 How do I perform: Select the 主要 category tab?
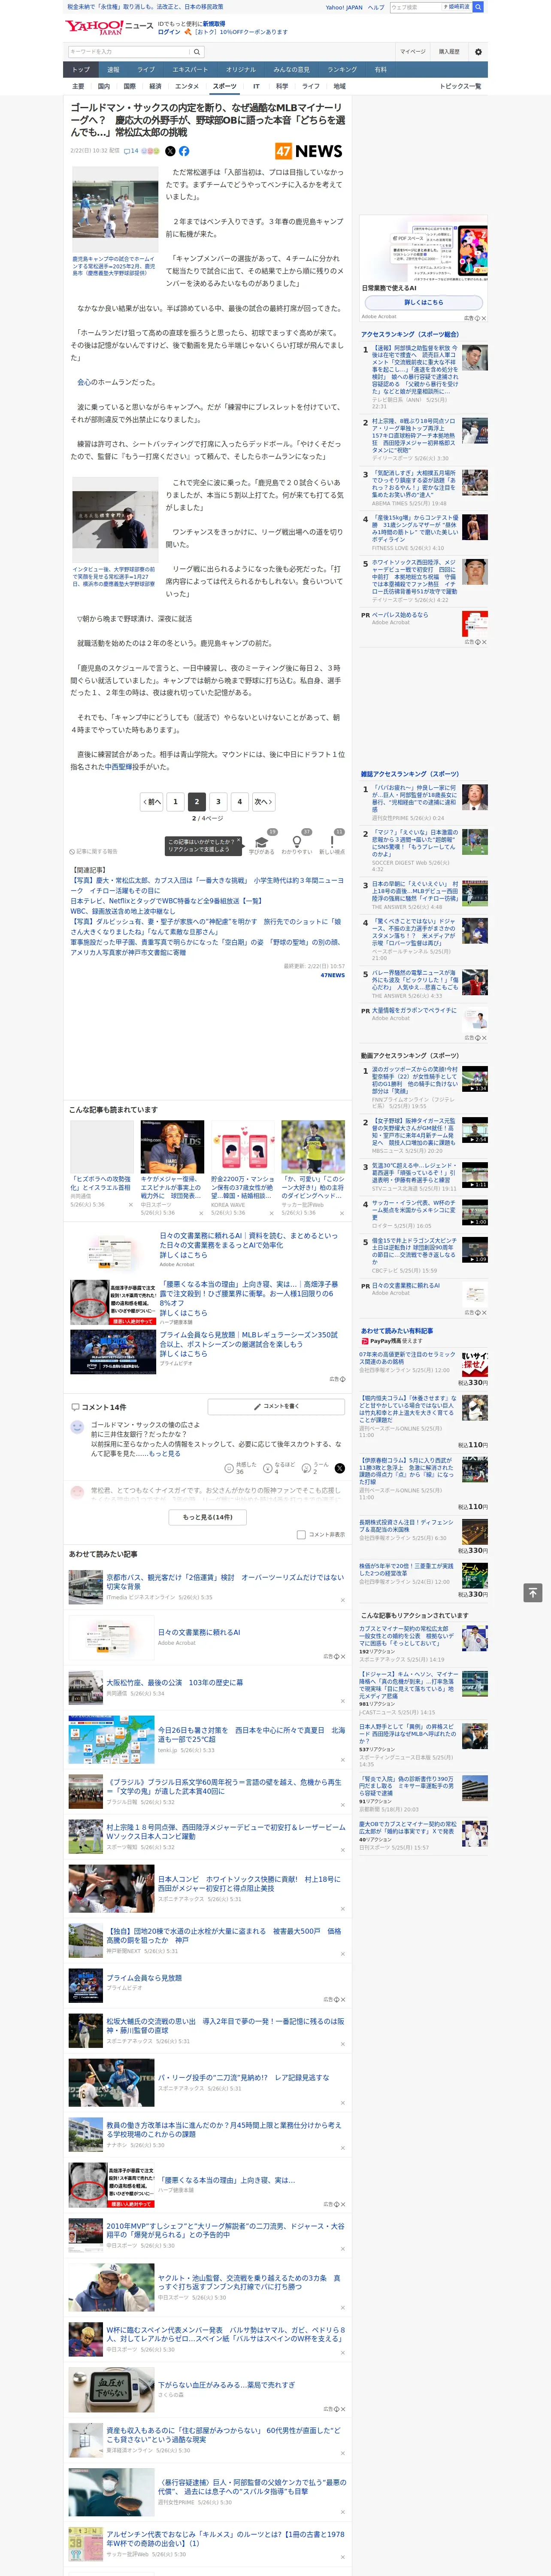point(78,86)
